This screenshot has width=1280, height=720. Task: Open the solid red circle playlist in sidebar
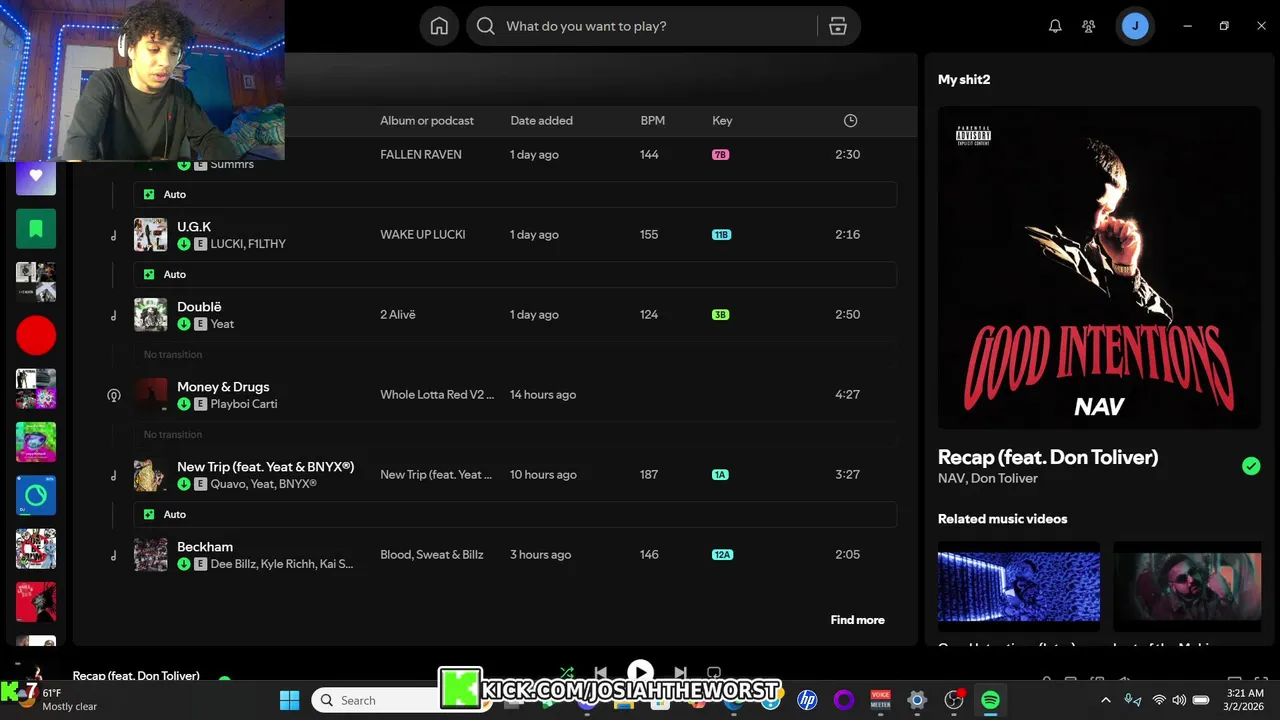pyautogui.click(x=36, y=335)
